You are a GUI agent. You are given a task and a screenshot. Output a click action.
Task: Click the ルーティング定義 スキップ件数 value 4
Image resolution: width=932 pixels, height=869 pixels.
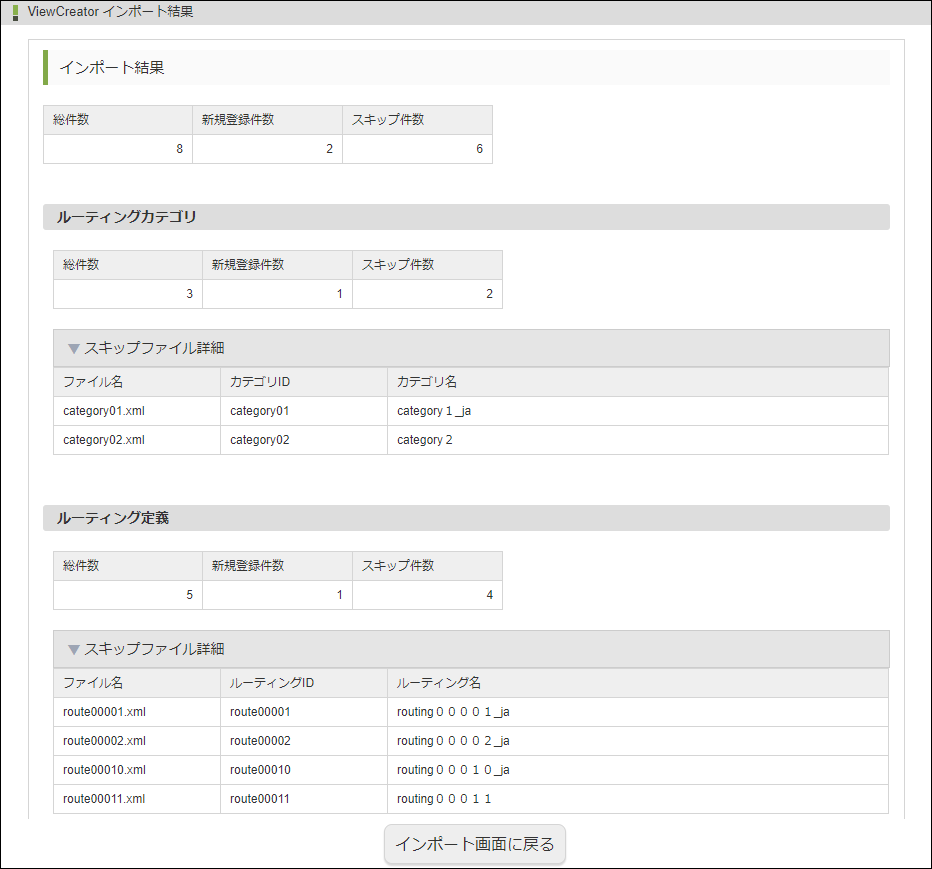pos(427,594)
